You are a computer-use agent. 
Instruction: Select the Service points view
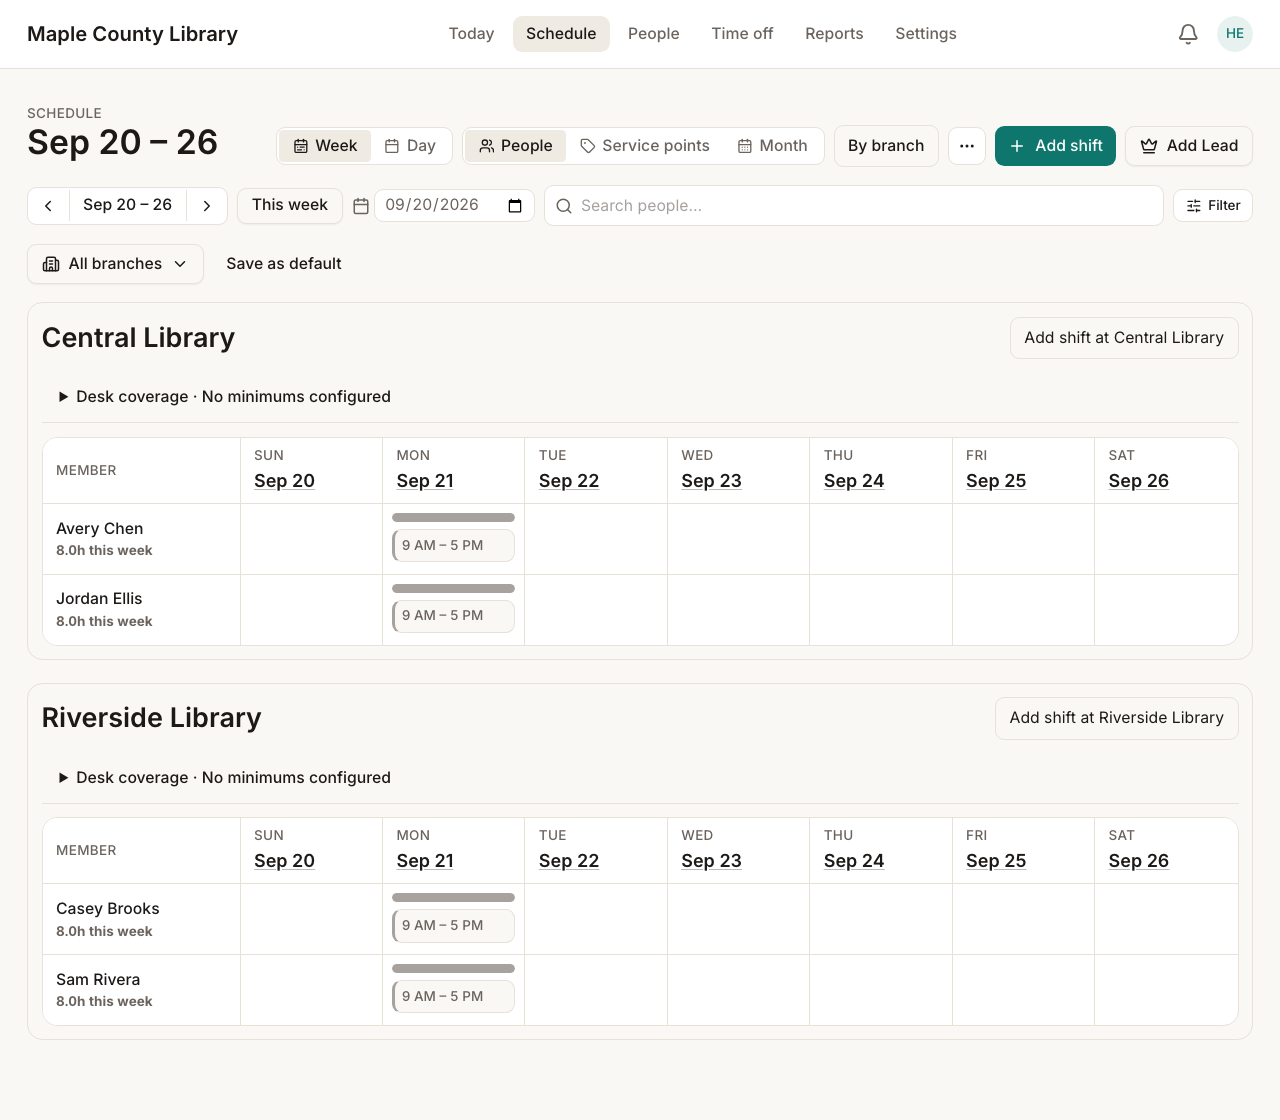tap(645, 146)
